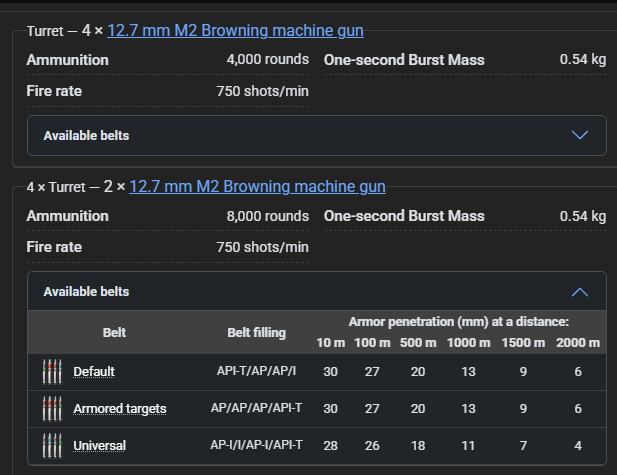Expand the first Available belts chevron
Viewport: 617px width, 475px height.
pyautogui.click(x=580, y=135)
